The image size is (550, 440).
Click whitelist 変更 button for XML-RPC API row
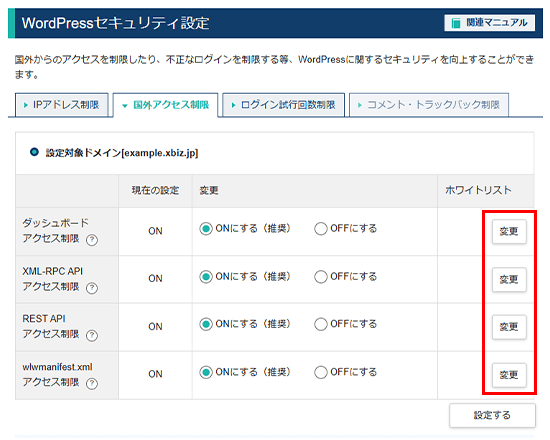click(509, 280)
